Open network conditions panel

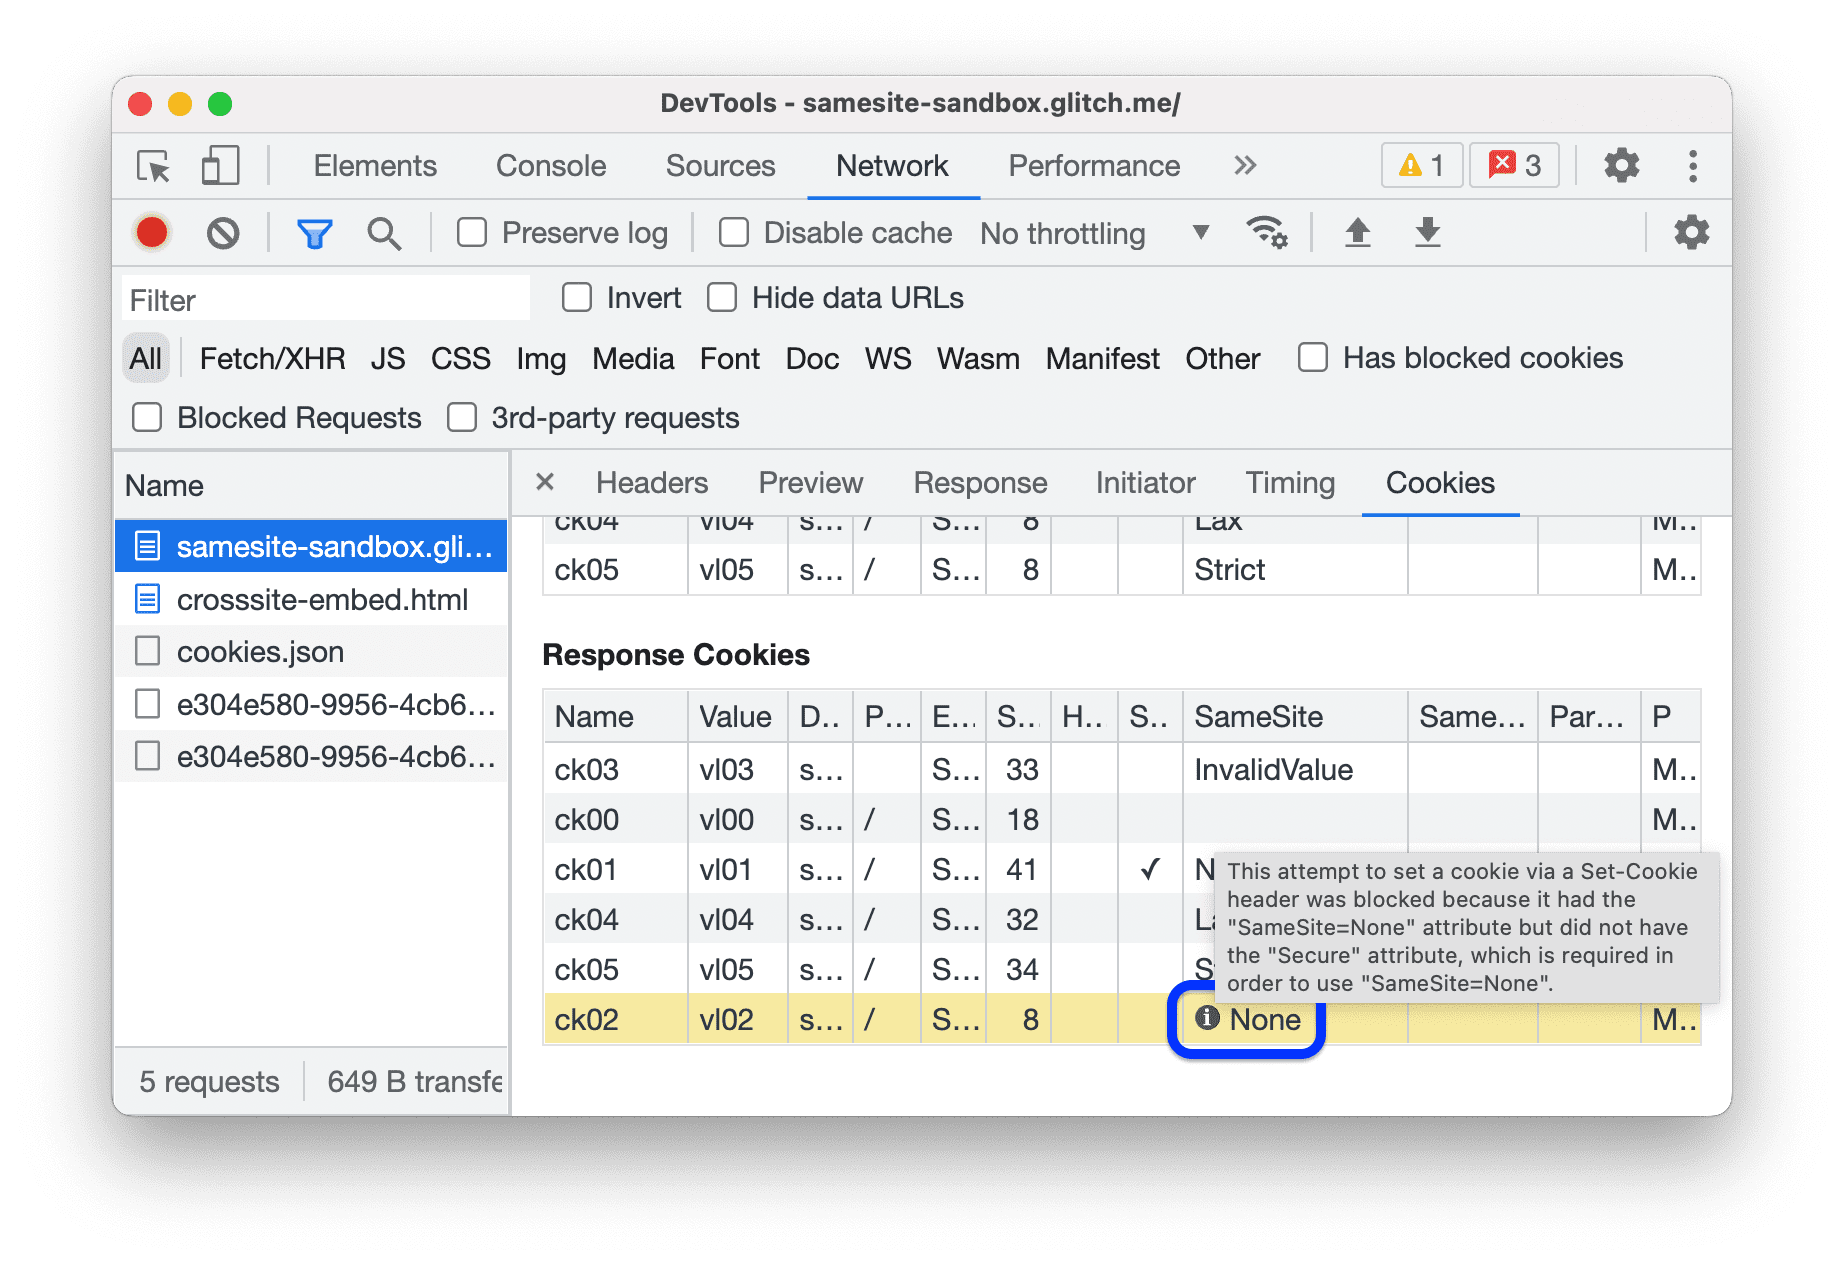click(x=1268, y=232)
